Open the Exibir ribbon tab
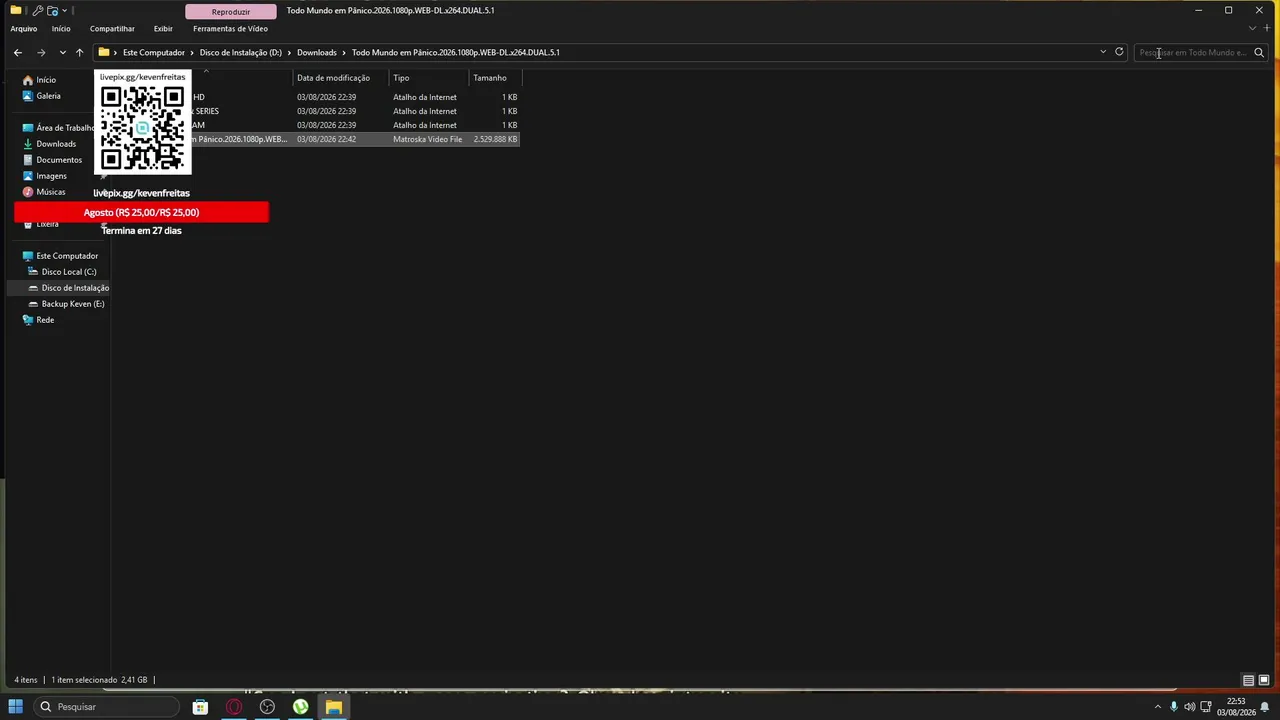The width and height of the screenshot is (1280, 720). click(x=163, y=28)
